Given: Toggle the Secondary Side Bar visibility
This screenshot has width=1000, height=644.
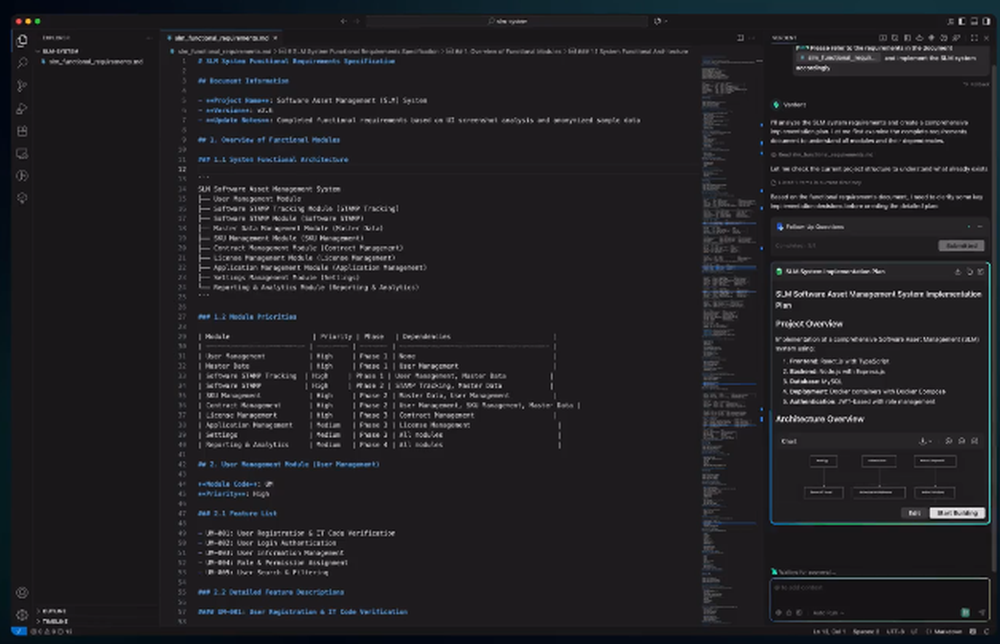Looking at the screenshot, I should [x=986, y=22].
